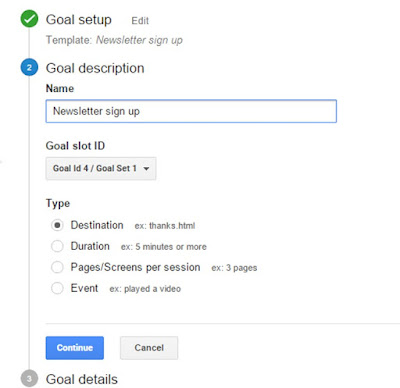Click the green checkmark Goal setup step icon

point(29,19)
